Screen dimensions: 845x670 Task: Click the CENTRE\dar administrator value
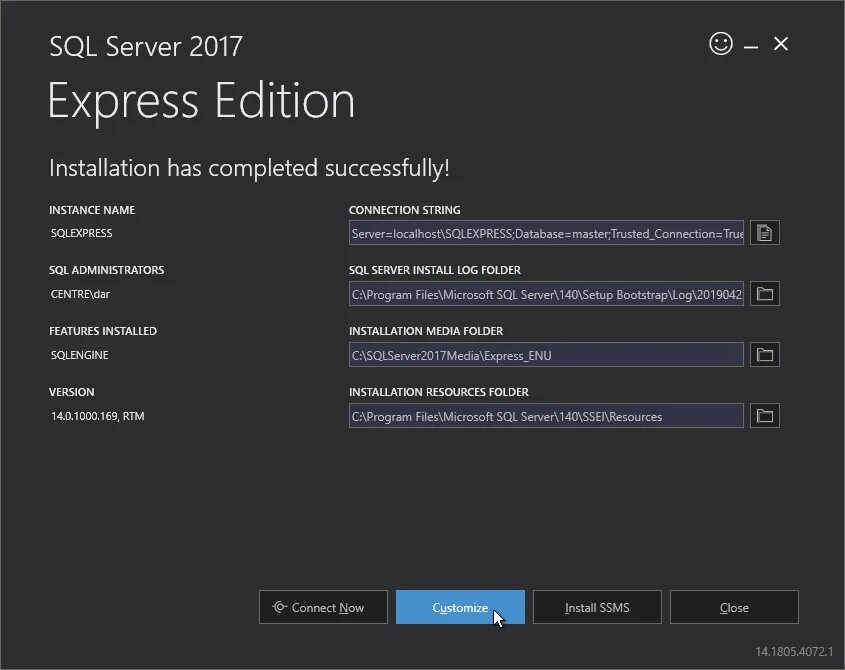[x=80, y=294]
